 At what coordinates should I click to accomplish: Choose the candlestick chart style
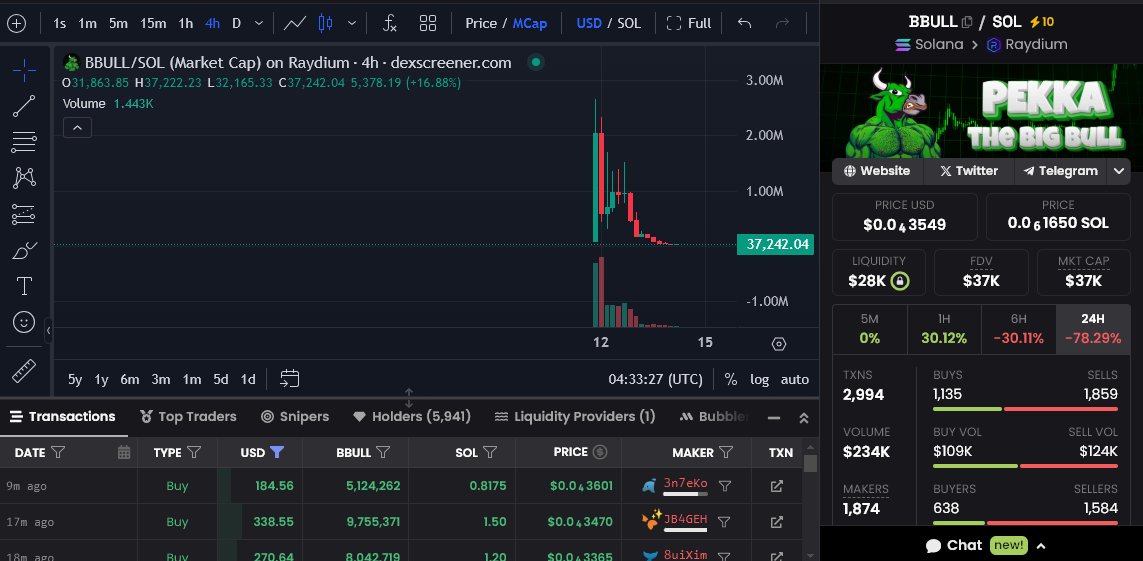[325, 23]
